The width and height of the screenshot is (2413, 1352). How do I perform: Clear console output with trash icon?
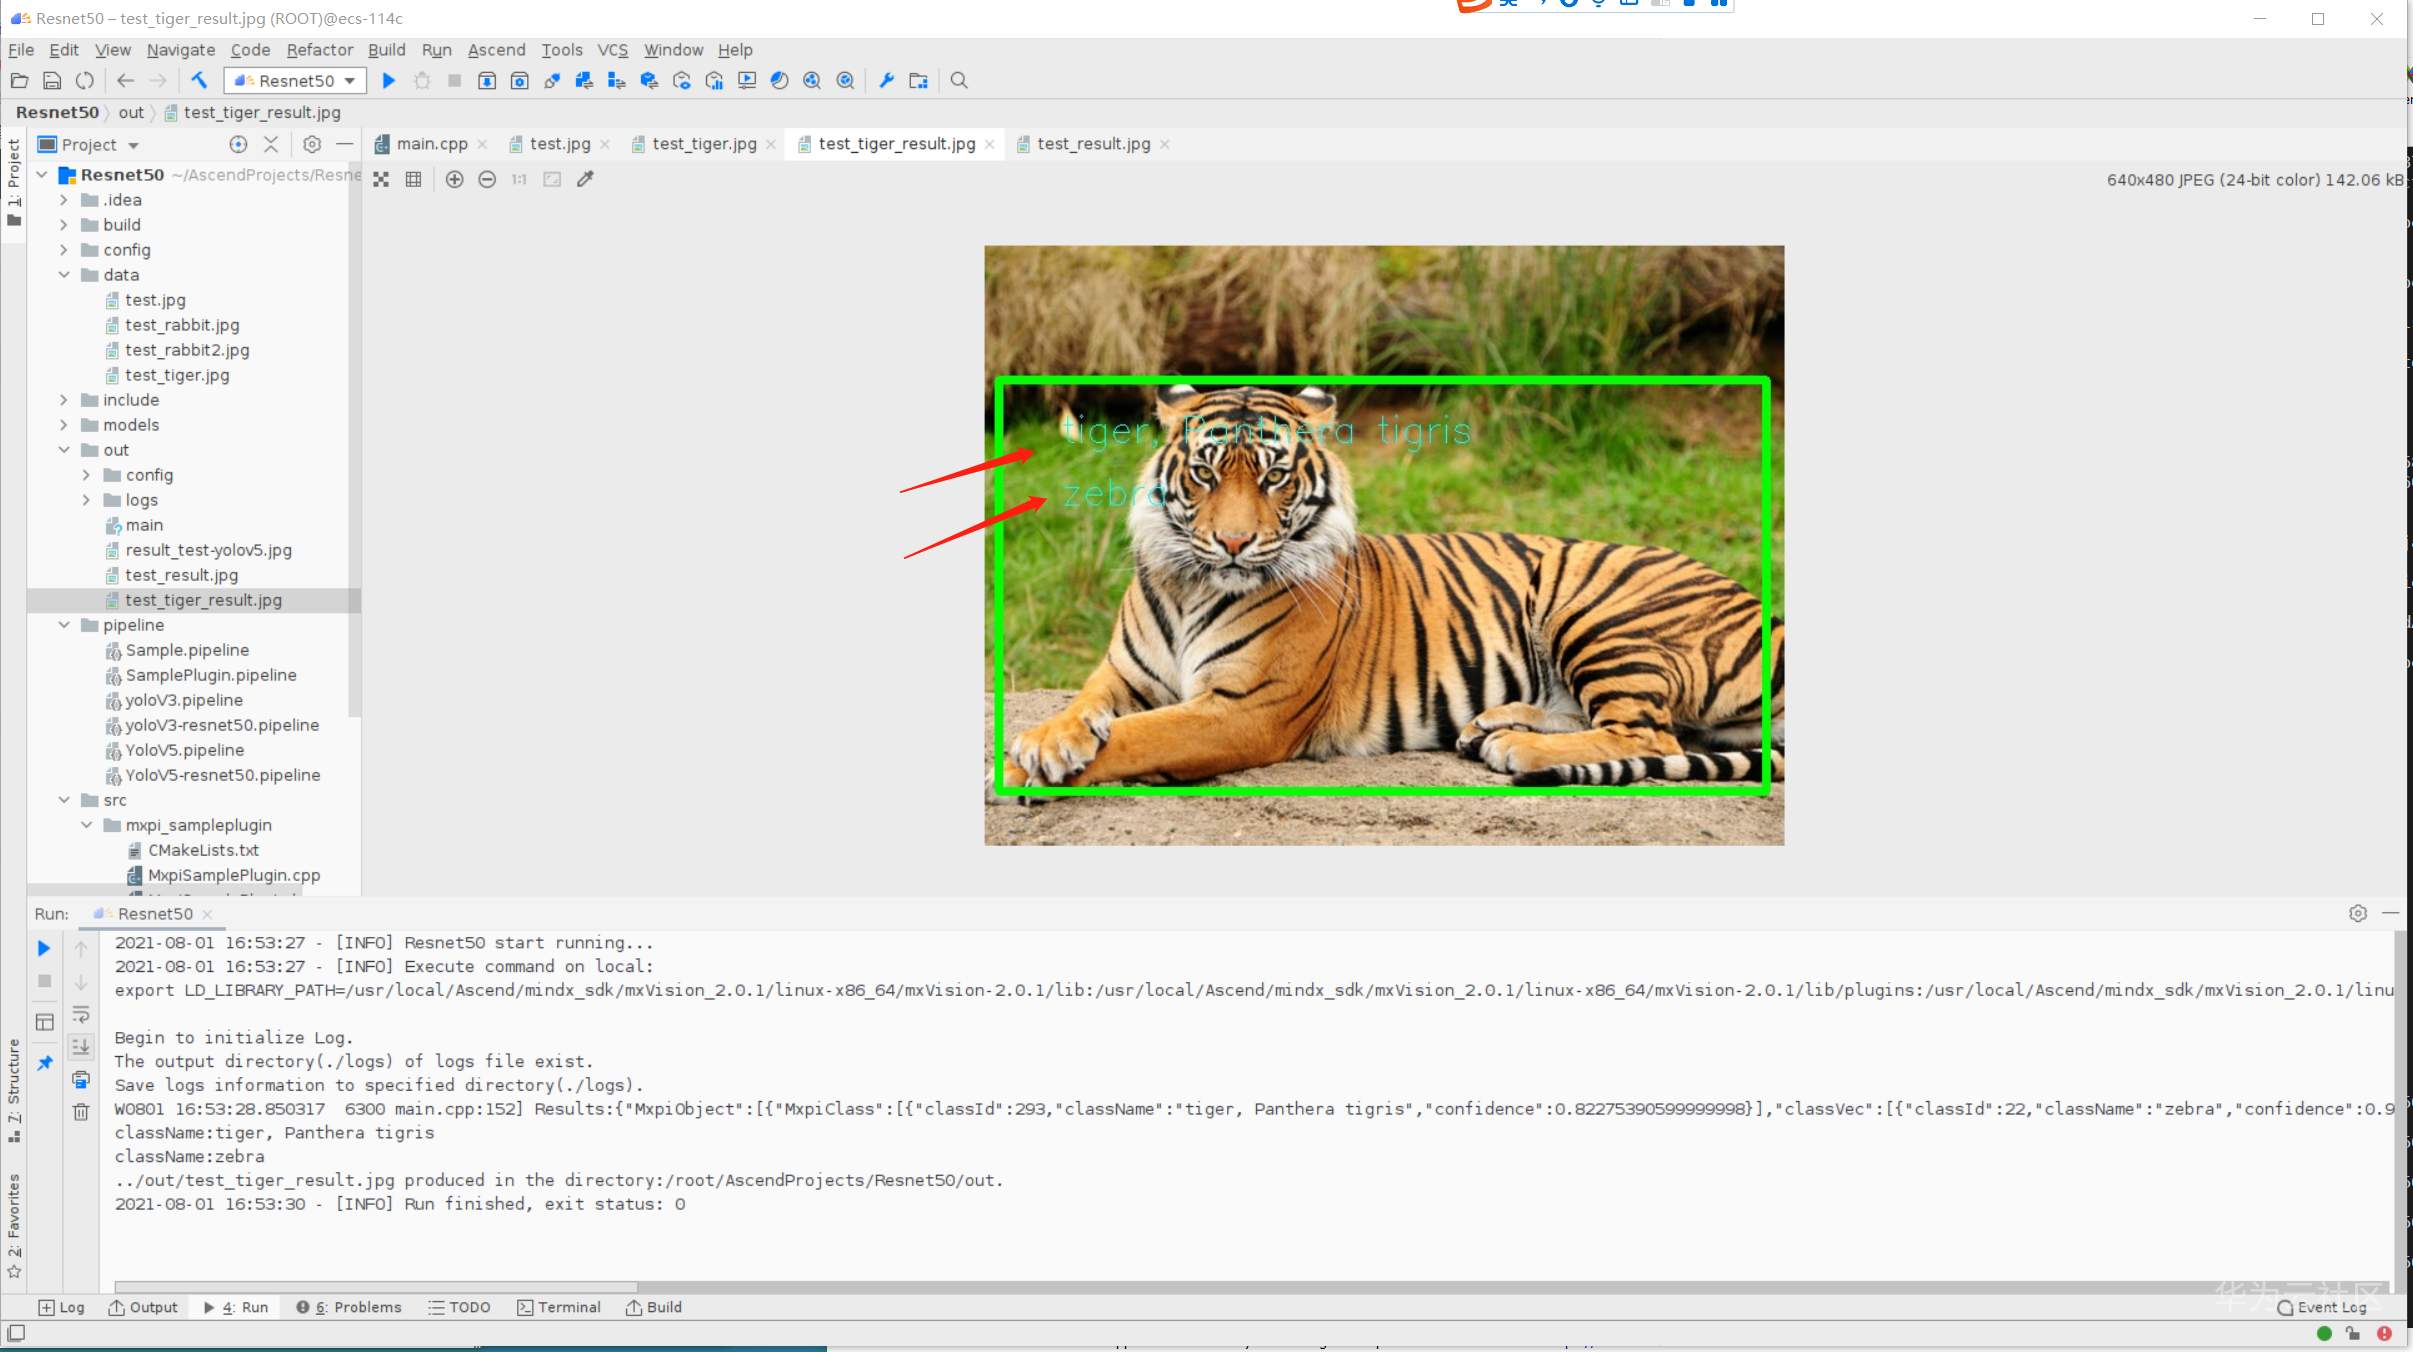pos(81,1111)
